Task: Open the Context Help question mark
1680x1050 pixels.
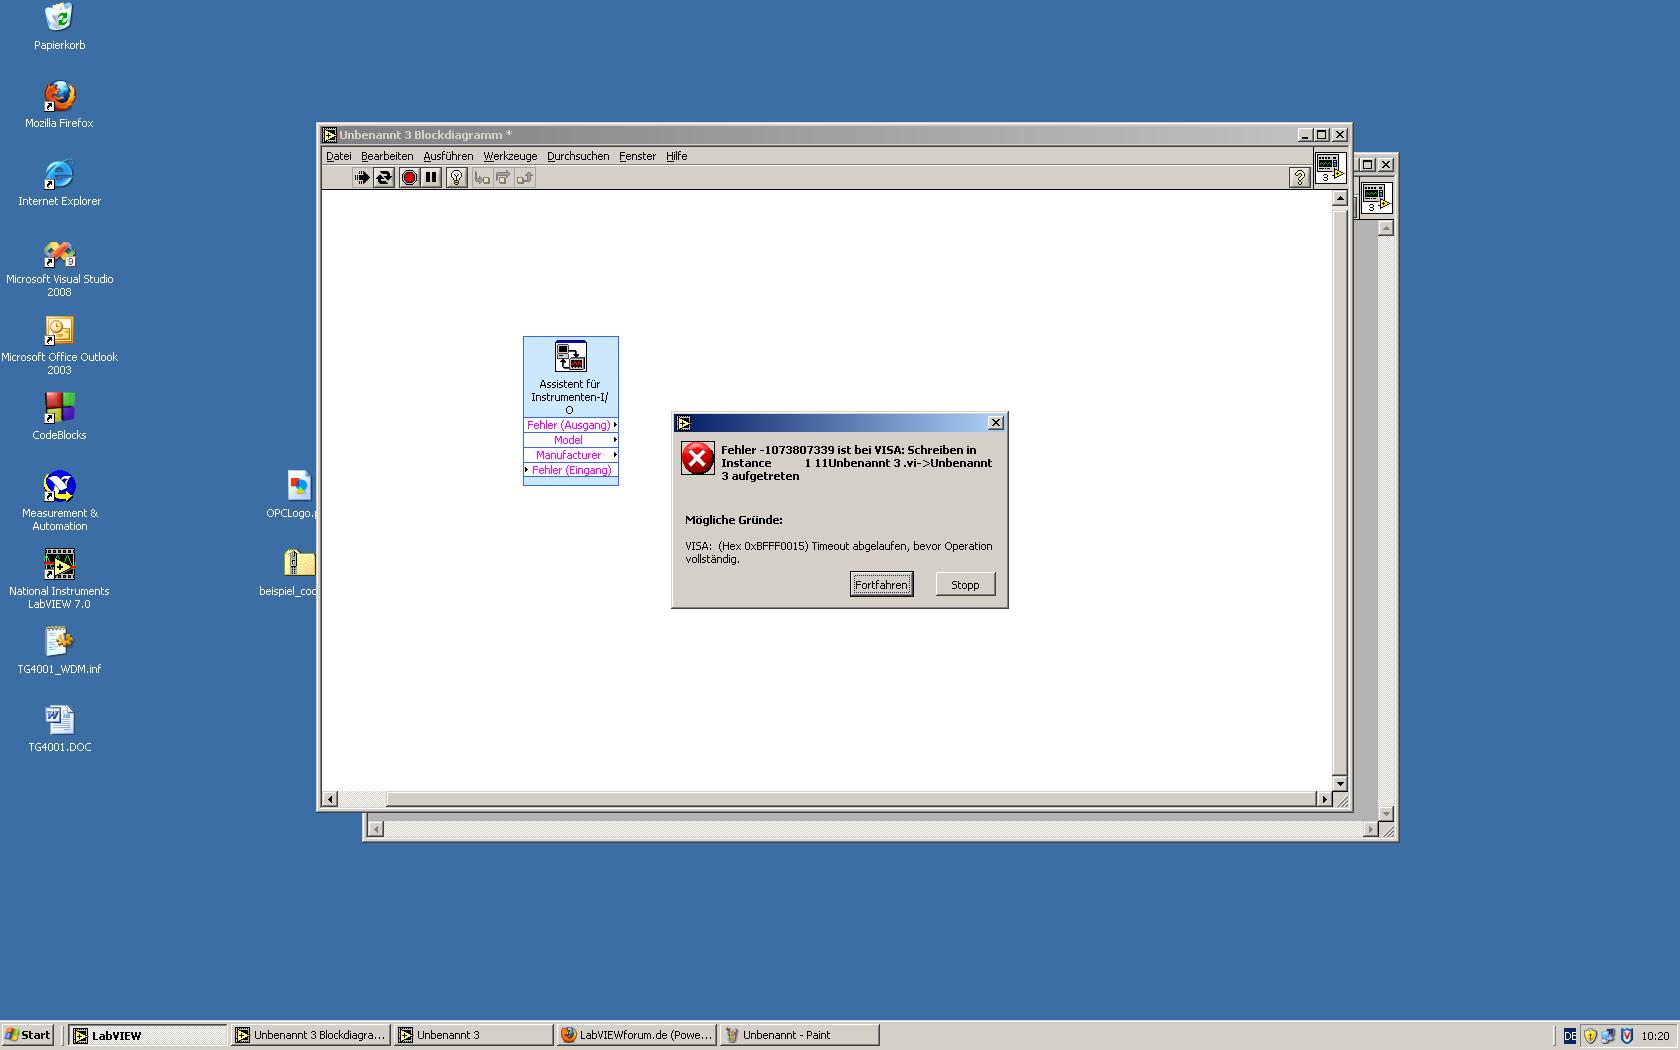Action: (x=1299, y=178)
